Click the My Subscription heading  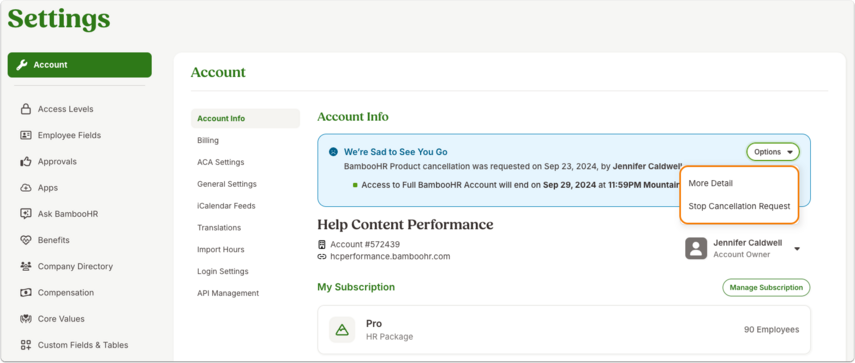(x=356, y=287)
